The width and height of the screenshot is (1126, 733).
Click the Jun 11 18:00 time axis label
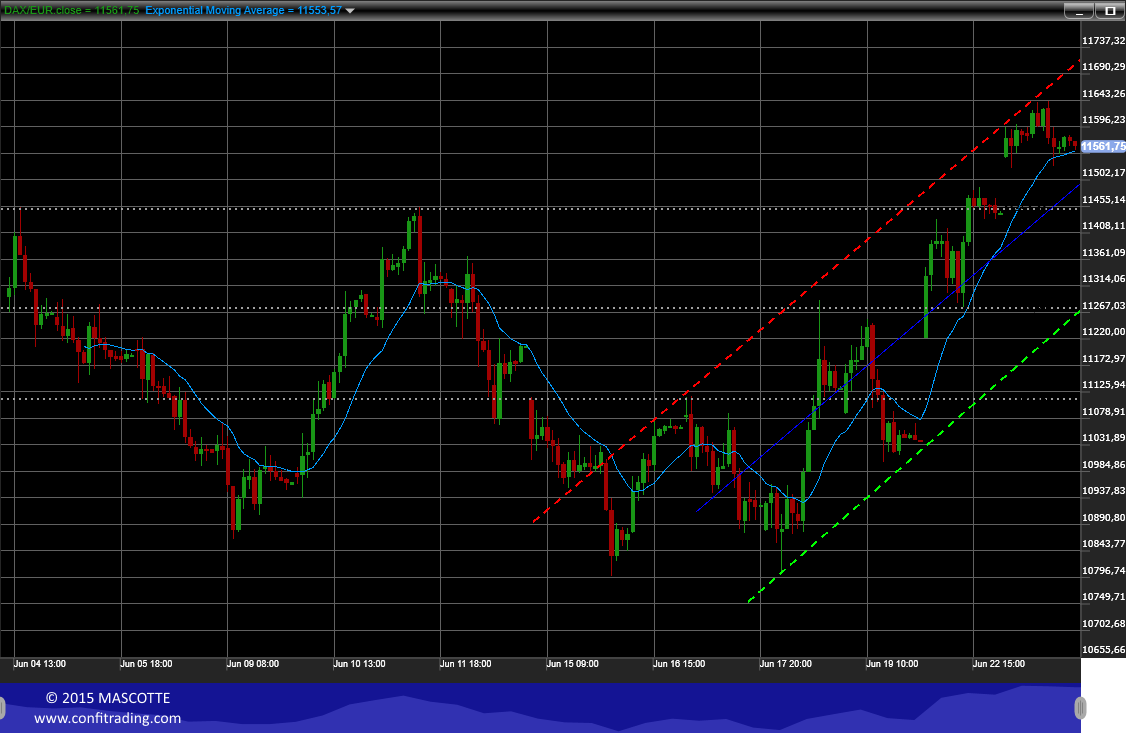465,664
